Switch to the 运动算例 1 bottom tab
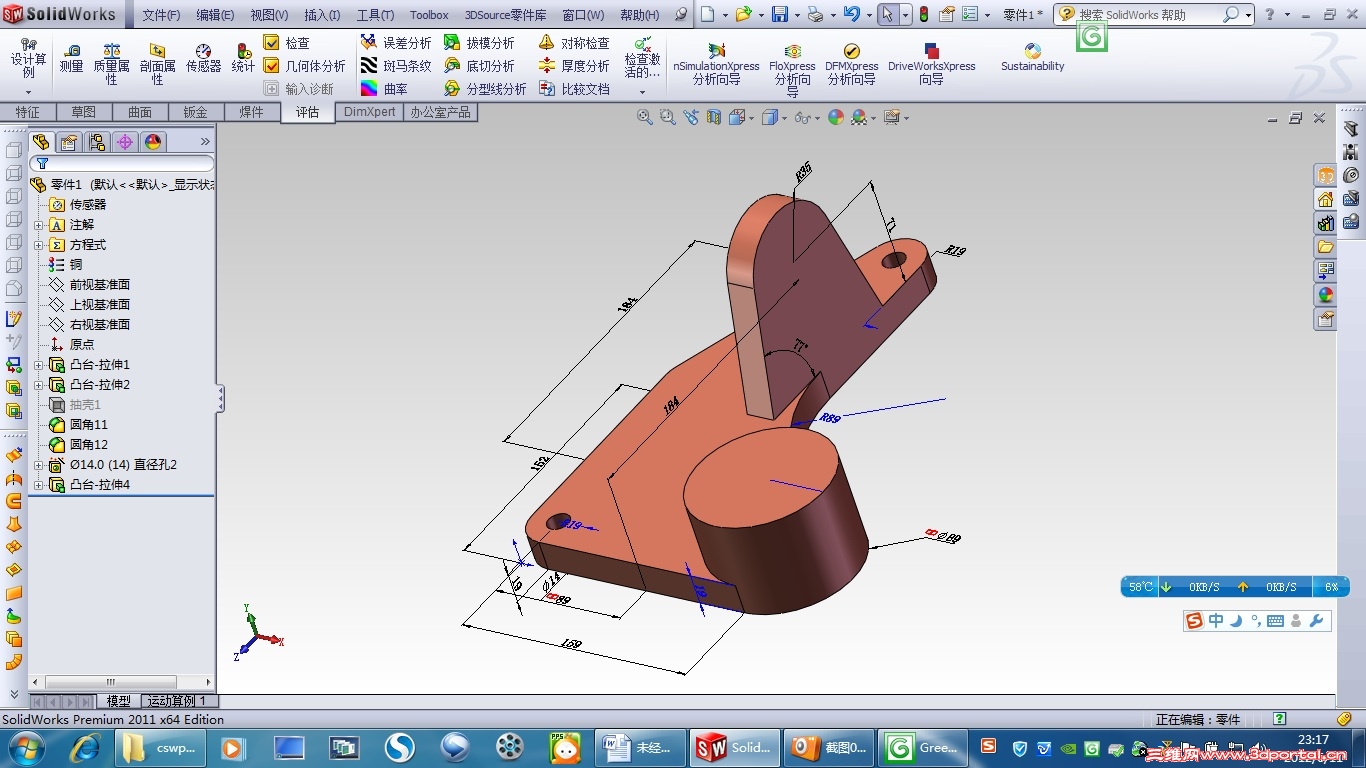 coord(177,701)
